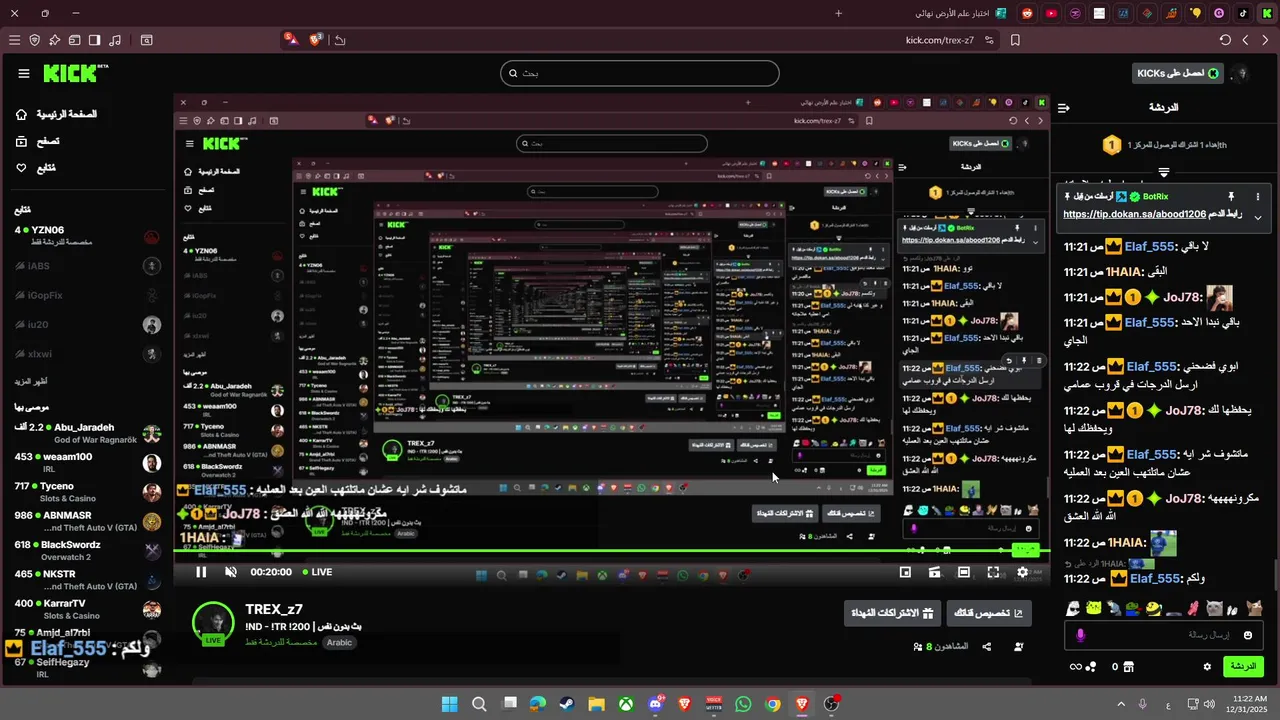Open the Kick sidebar hamburger menu
Image resolution: width=1280 pixels, height=720 pixels.
tap(24, 73)
